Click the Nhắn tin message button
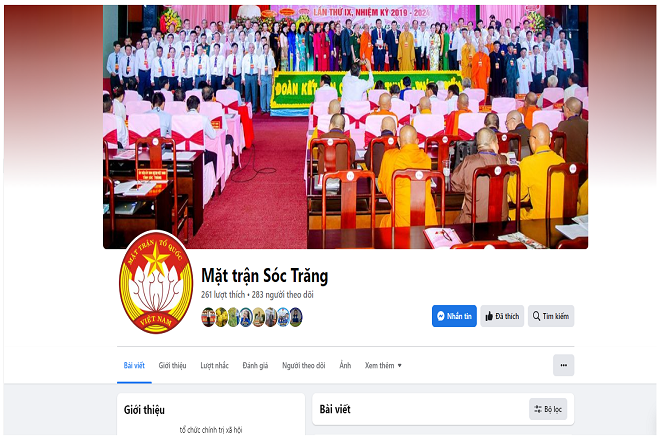660x440 pixels. pyautogui.click(x=454, y=316)
